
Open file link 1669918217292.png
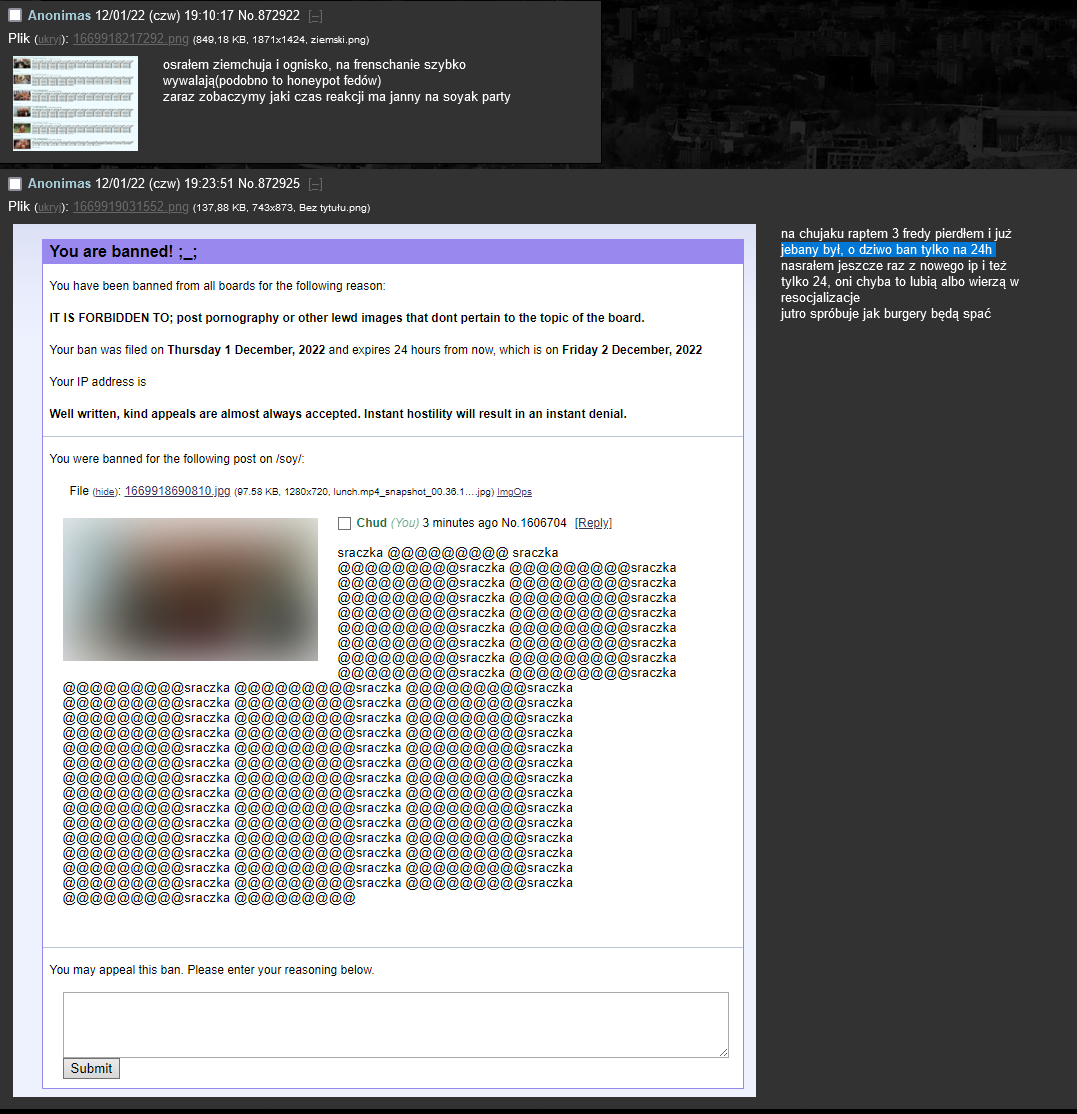click(130, 39)
